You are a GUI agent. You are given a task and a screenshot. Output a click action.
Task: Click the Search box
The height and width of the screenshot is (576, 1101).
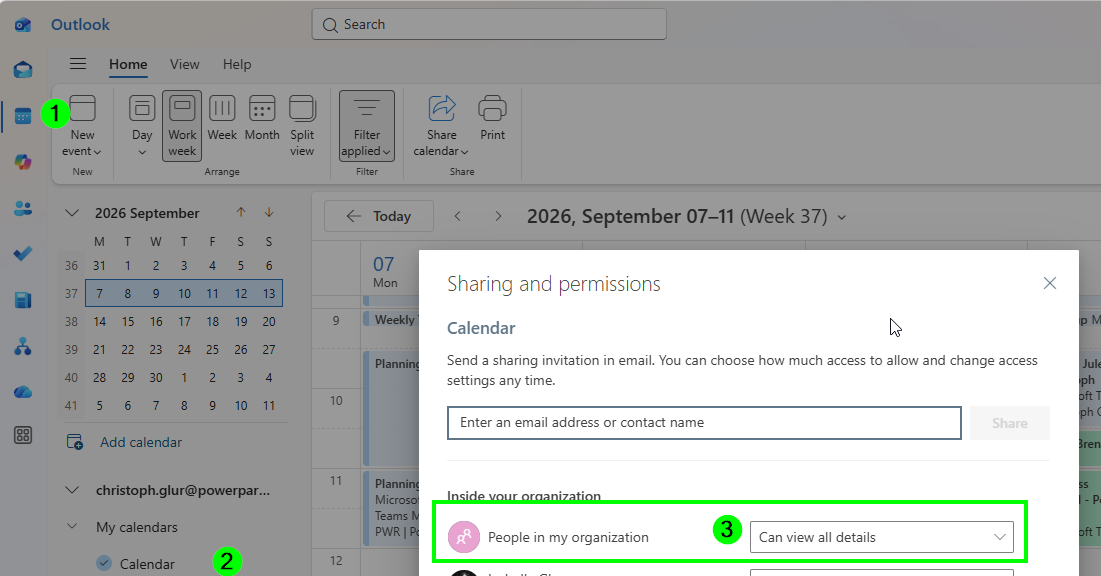pyautogui.click(x=489, y=25)
